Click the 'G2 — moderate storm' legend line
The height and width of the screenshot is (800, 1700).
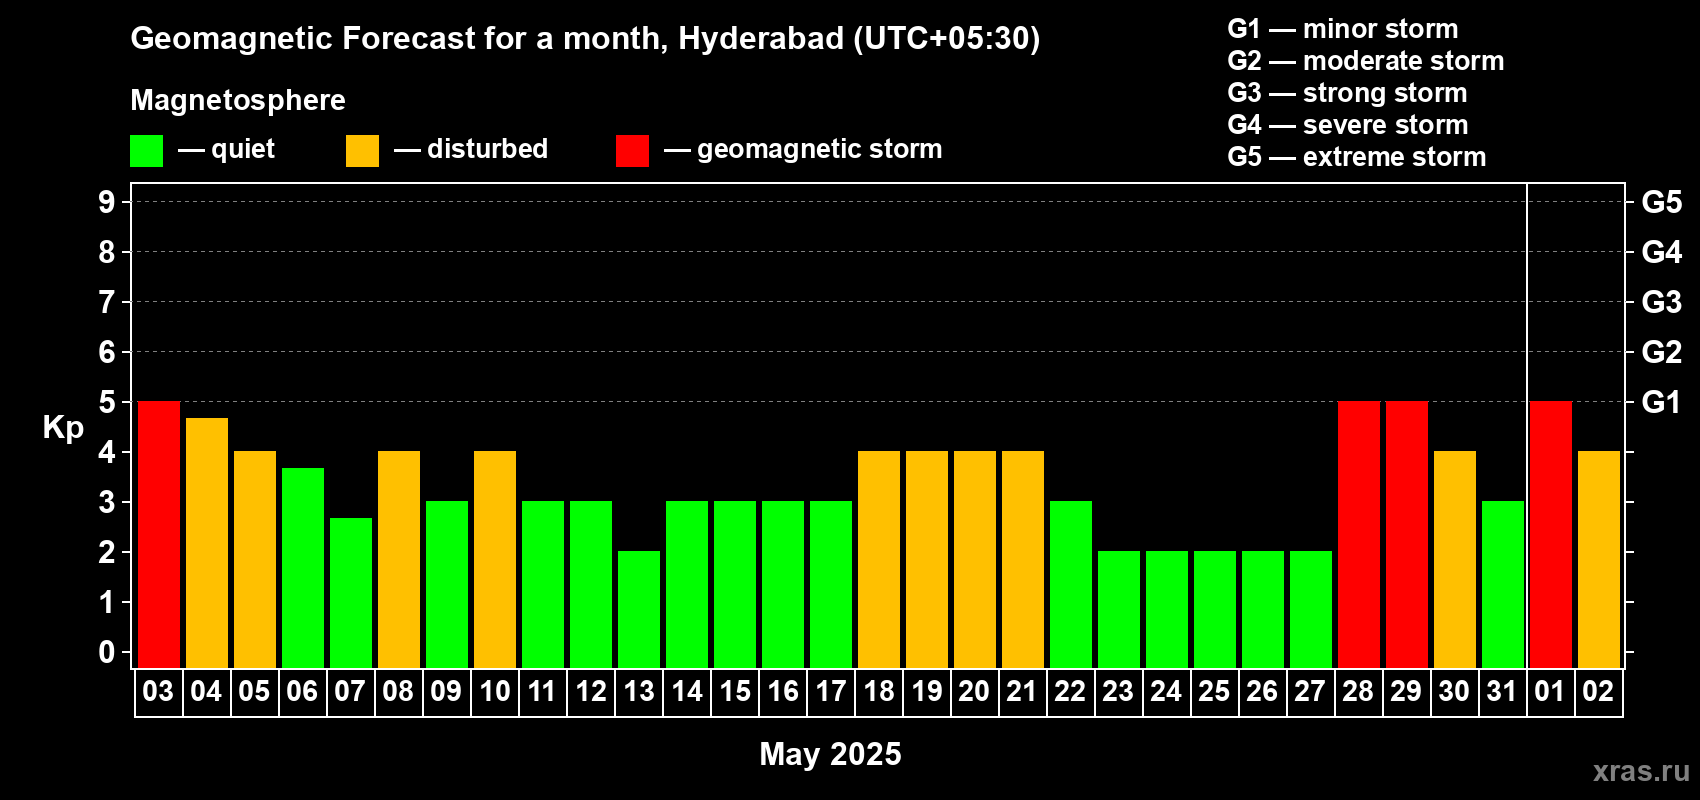pos(1366,61)
